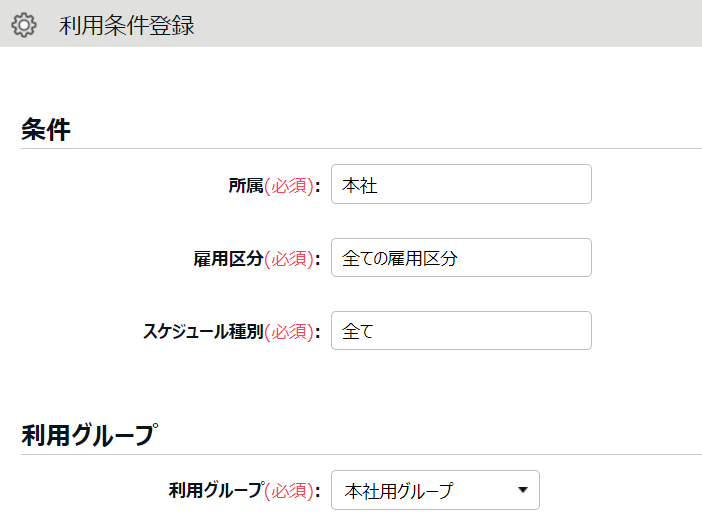The image size is (702, 531).
Task: Click the 条件 section heading
Action: tap(46, 130)
